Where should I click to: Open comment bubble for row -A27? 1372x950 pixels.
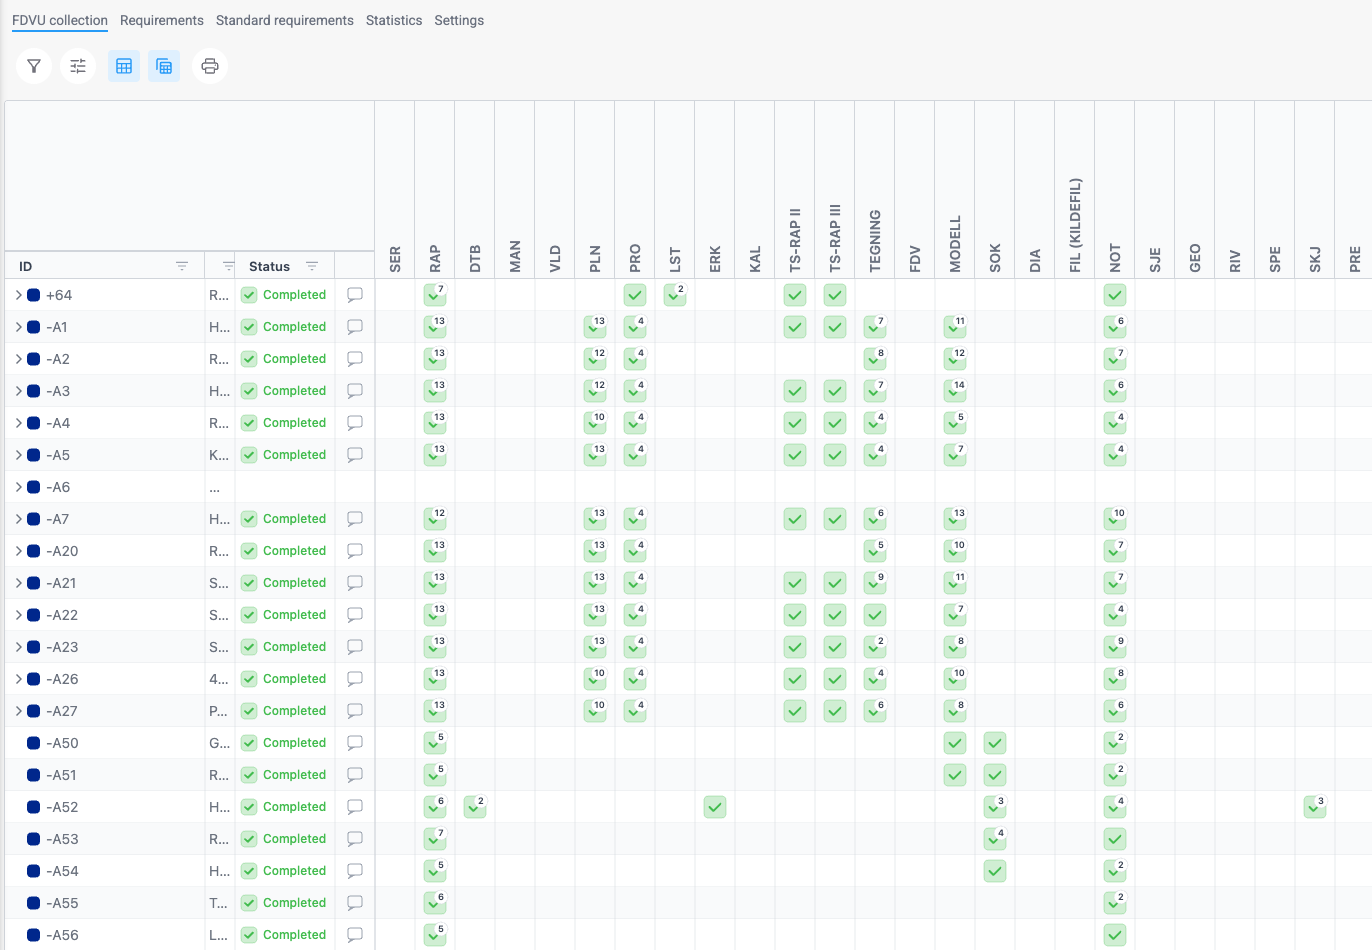point(355,711)
